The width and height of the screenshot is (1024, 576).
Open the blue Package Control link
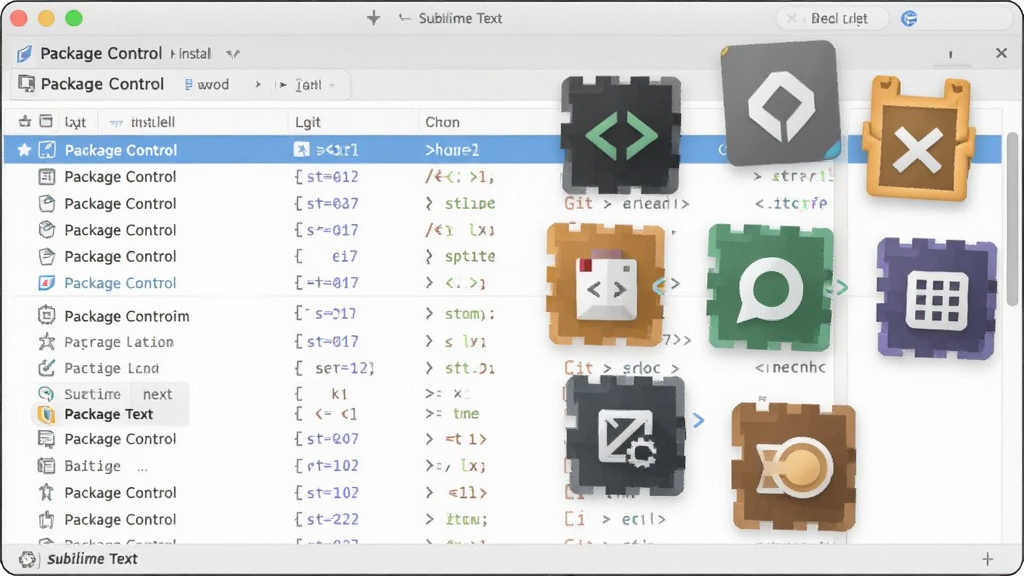click(x=120, y=283)
